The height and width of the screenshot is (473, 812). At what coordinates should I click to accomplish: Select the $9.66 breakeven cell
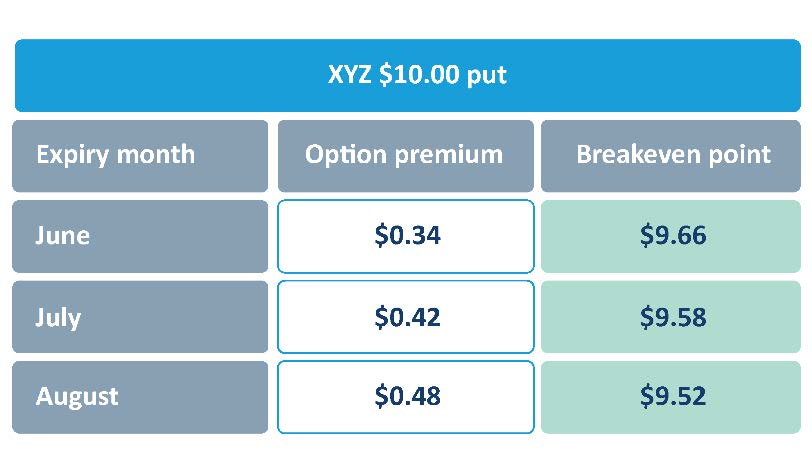[x=673, y=236]
